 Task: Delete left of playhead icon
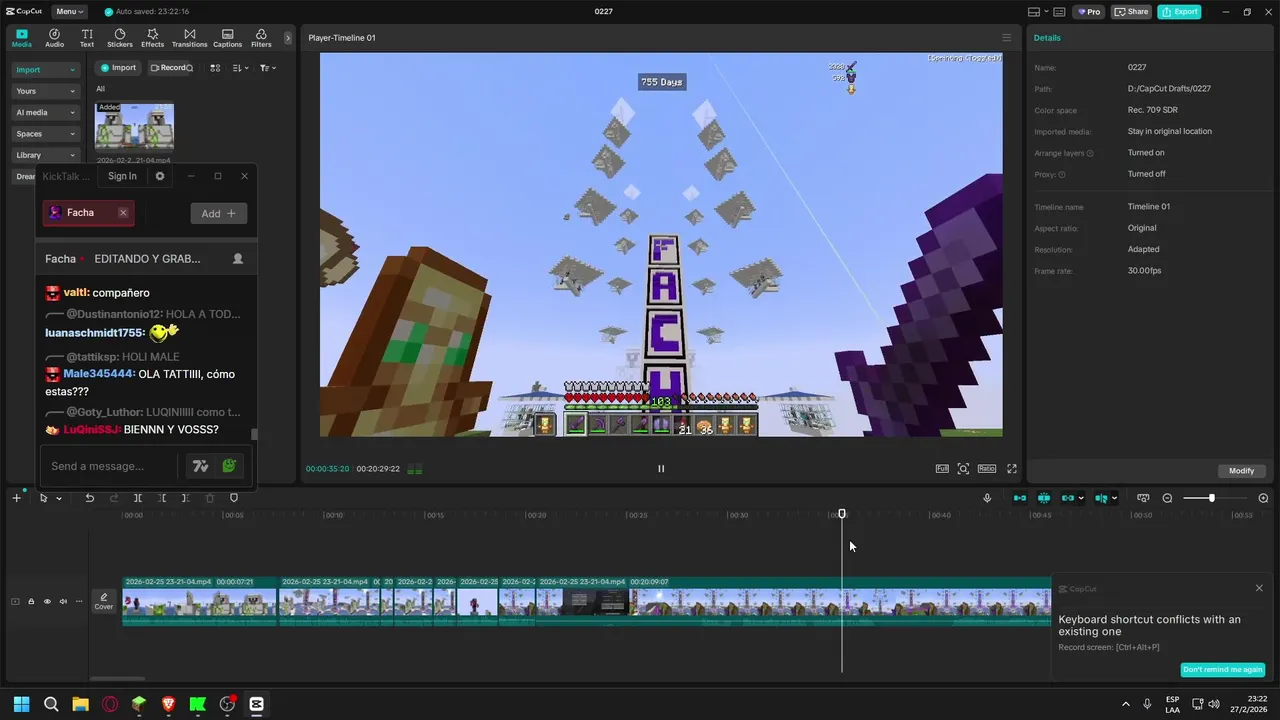(162, 498)
